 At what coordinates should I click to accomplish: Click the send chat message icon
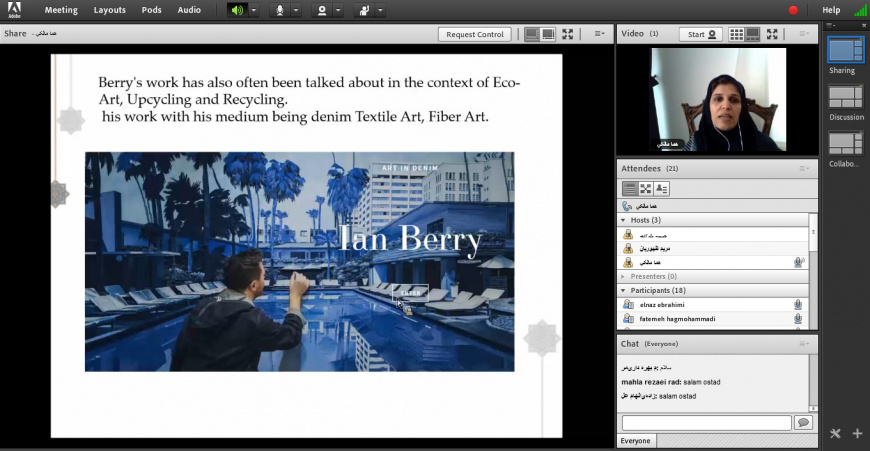(x=803, y=423)
